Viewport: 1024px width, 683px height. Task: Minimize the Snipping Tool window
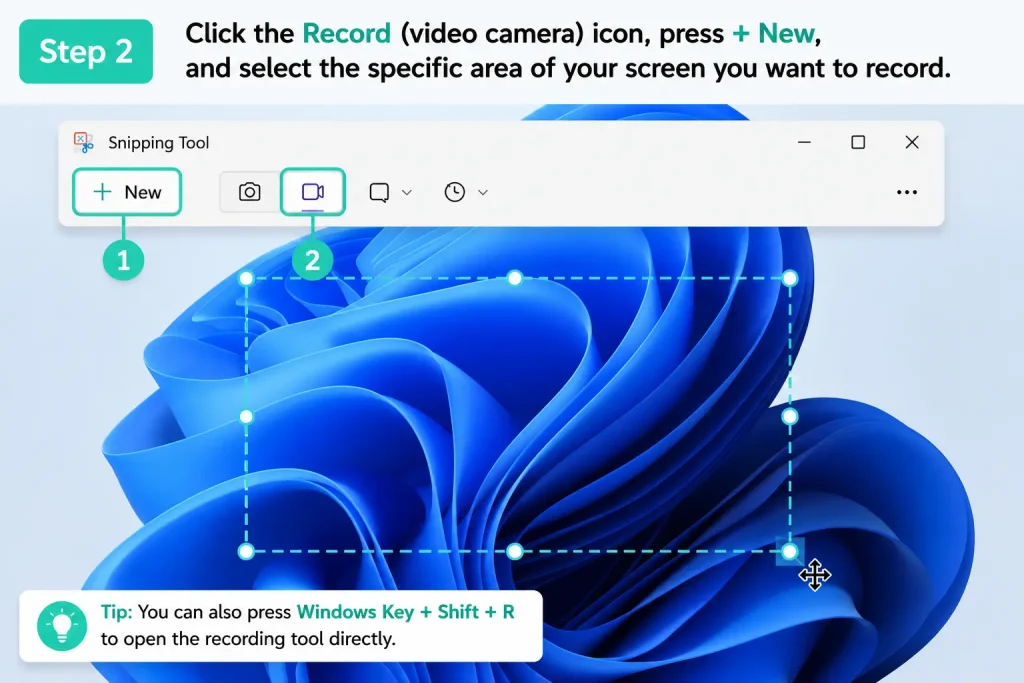click(804, 142)
